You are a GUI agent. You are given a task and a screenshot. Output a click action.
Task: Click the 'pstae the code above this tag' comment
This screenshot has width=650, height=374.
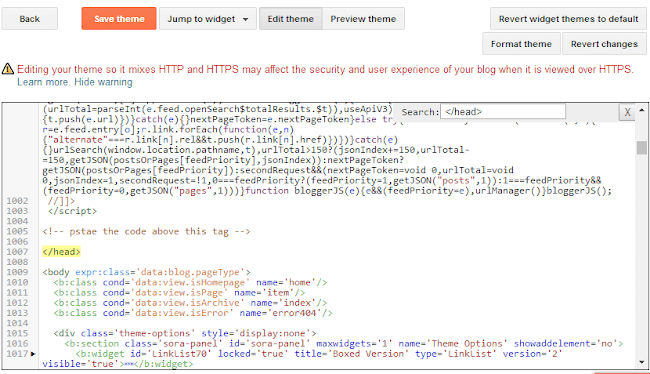(146, 231)
